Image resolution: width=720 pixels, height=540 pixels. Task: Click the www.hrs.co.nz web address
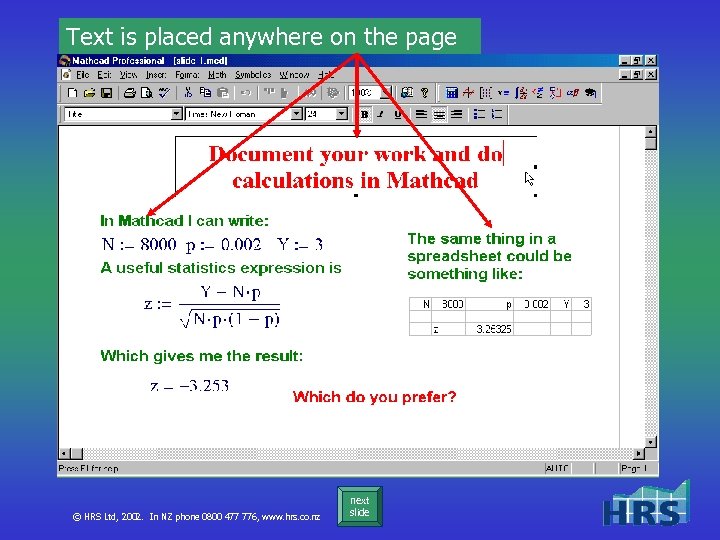[x=291, y=517]
